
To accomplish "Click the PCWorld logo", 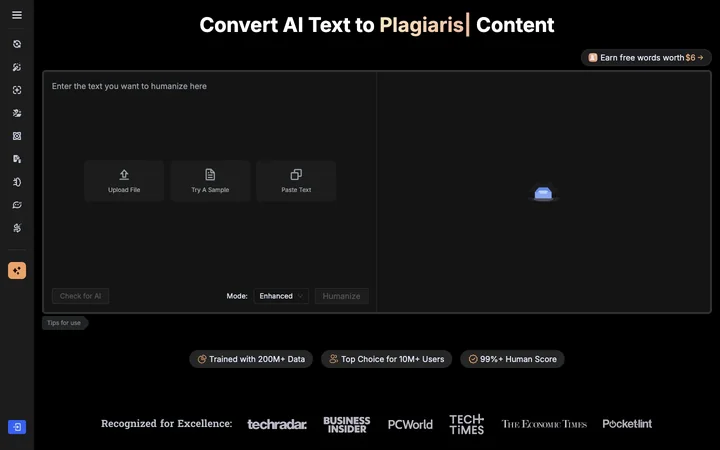I will (x=410, y=424).
